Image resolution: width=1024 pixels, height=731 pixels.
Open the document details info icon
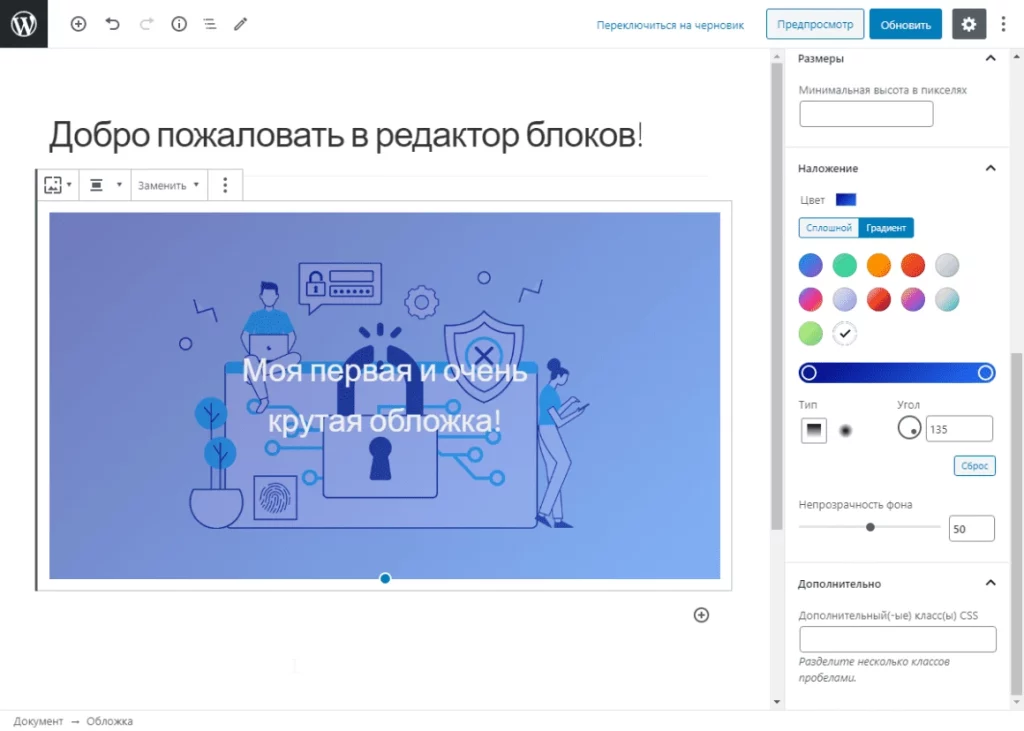pyautogui.click(x=178, y=24)
